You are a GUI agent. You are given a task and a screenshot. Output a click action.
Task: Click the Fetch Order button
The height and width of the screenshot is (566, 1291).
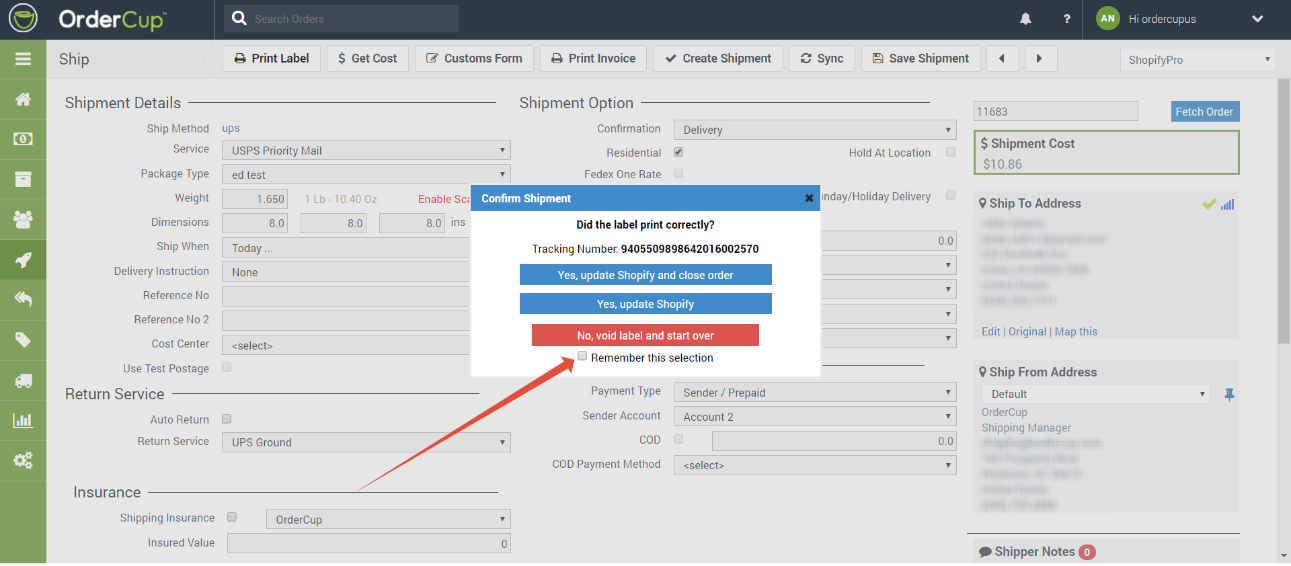coord(1204,112)
